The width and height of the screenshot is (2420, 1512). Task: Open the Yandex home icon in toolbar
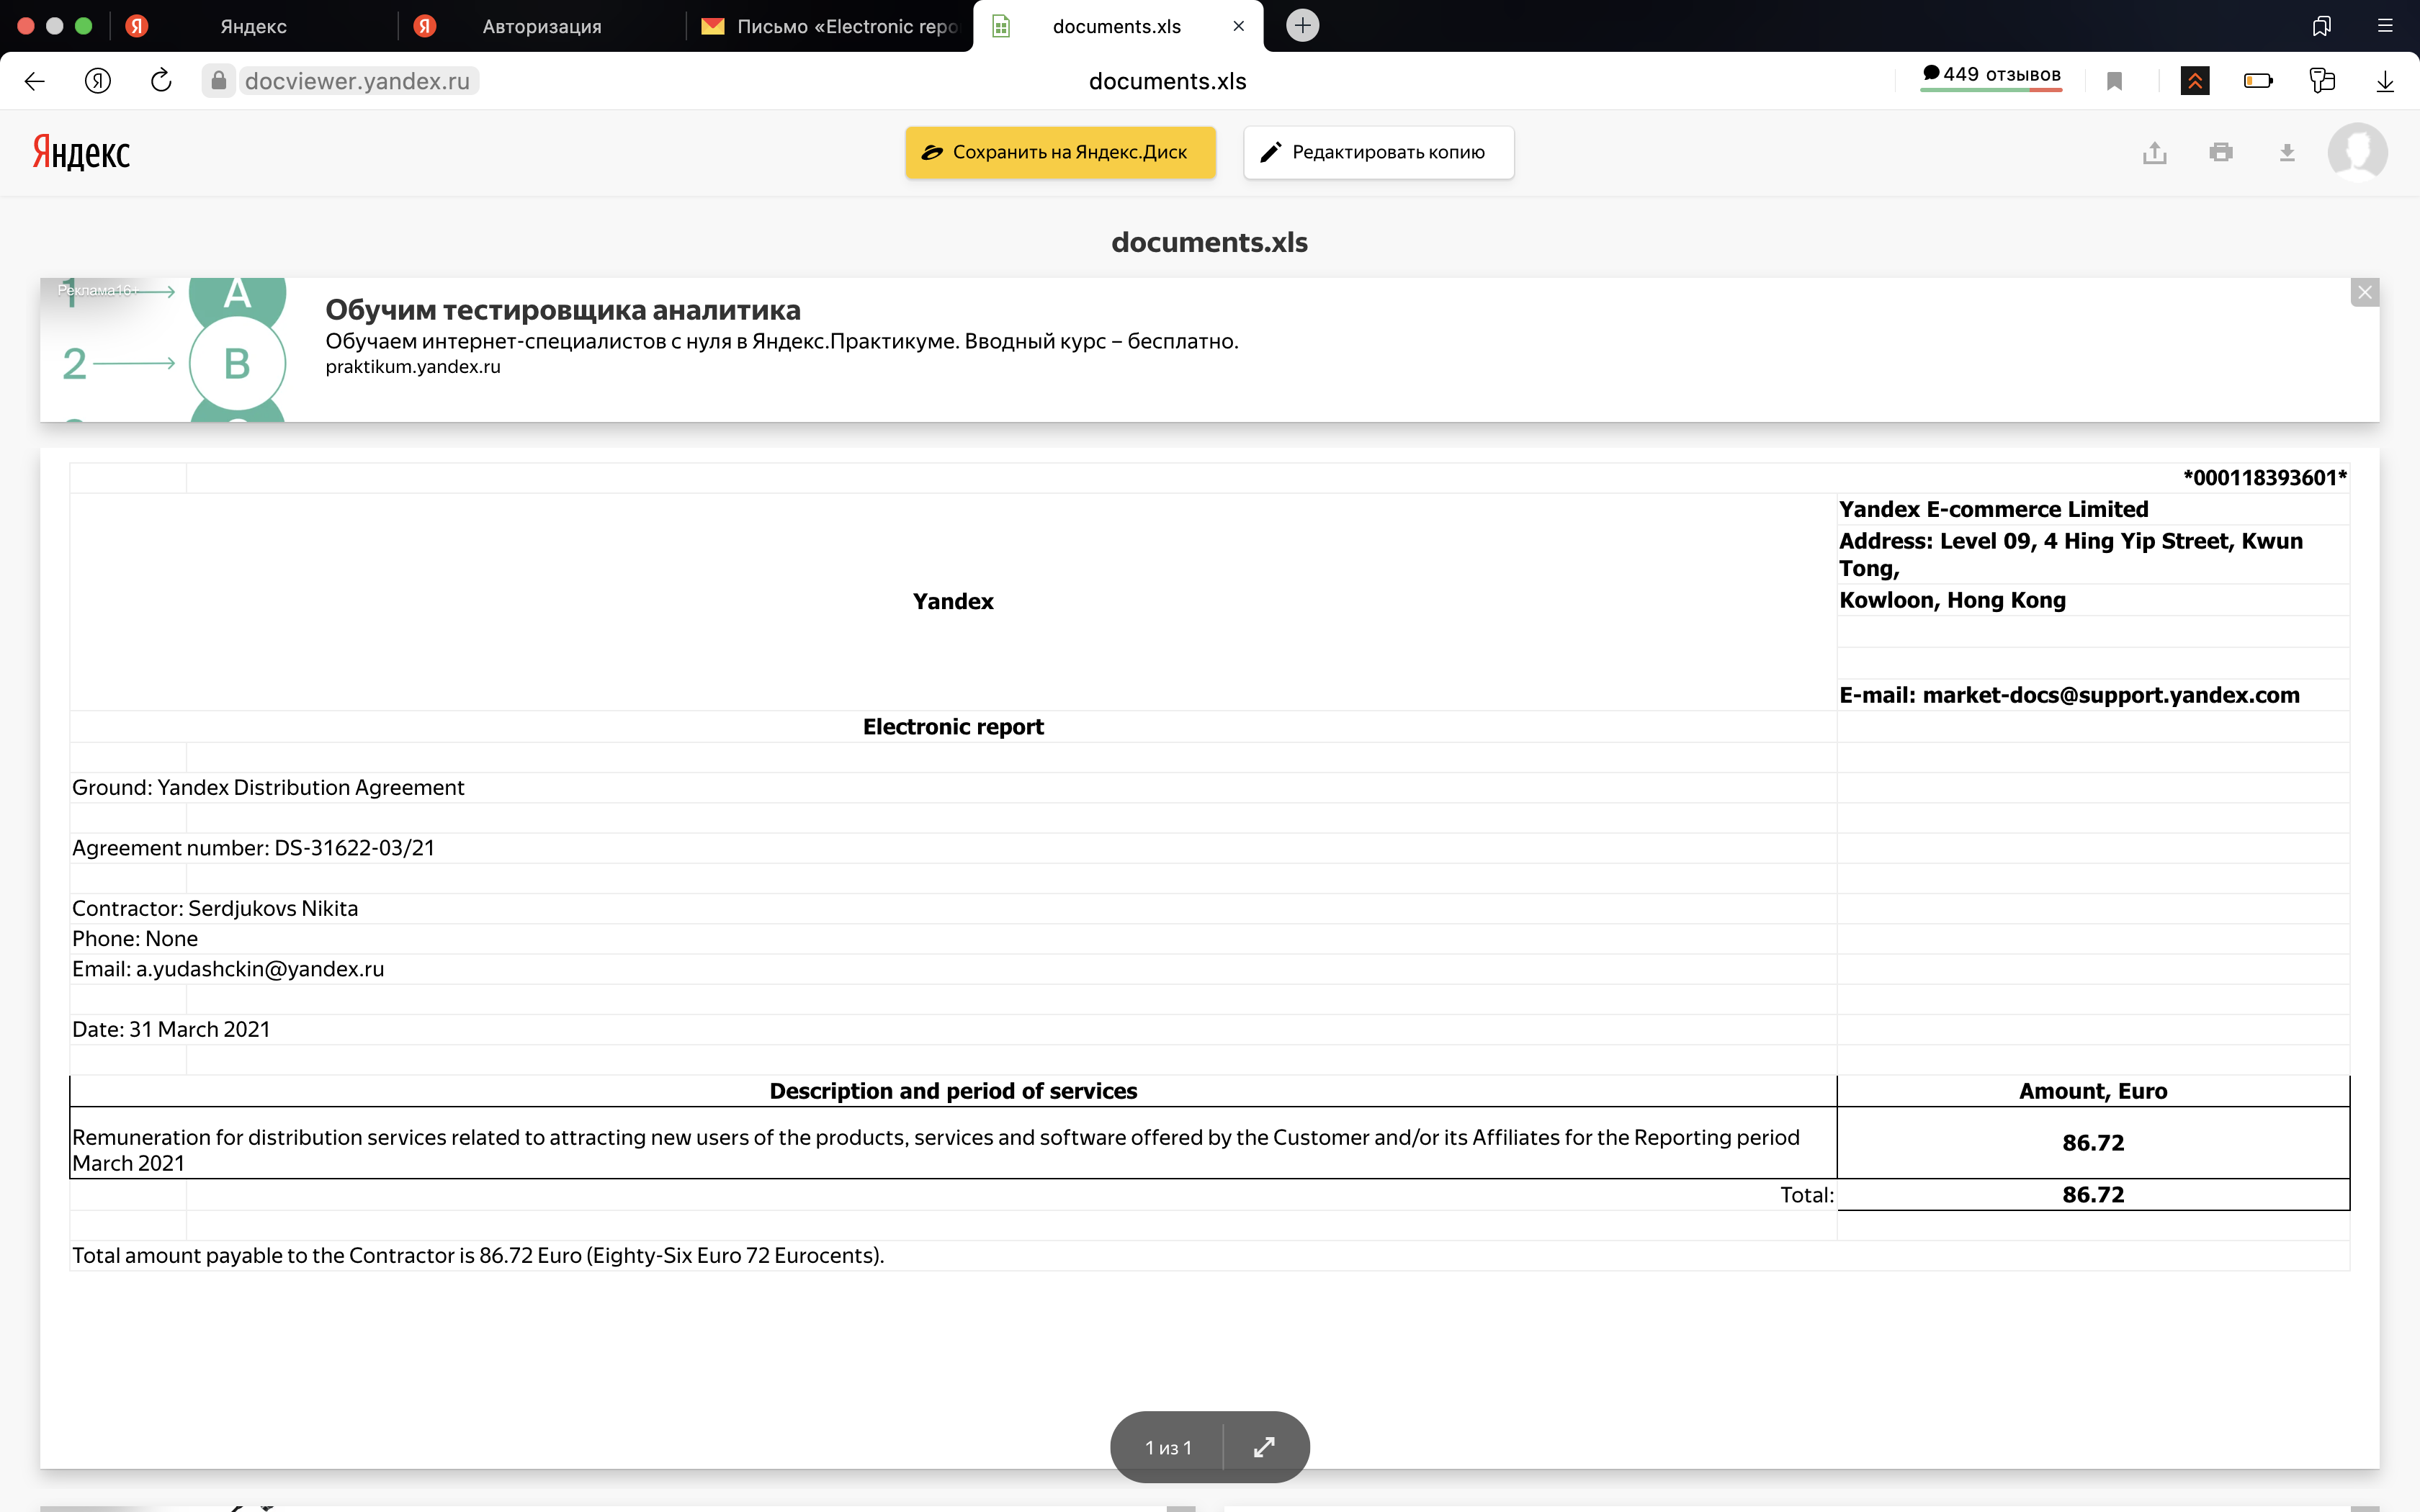pyautogui.click(x=97, y=81)
